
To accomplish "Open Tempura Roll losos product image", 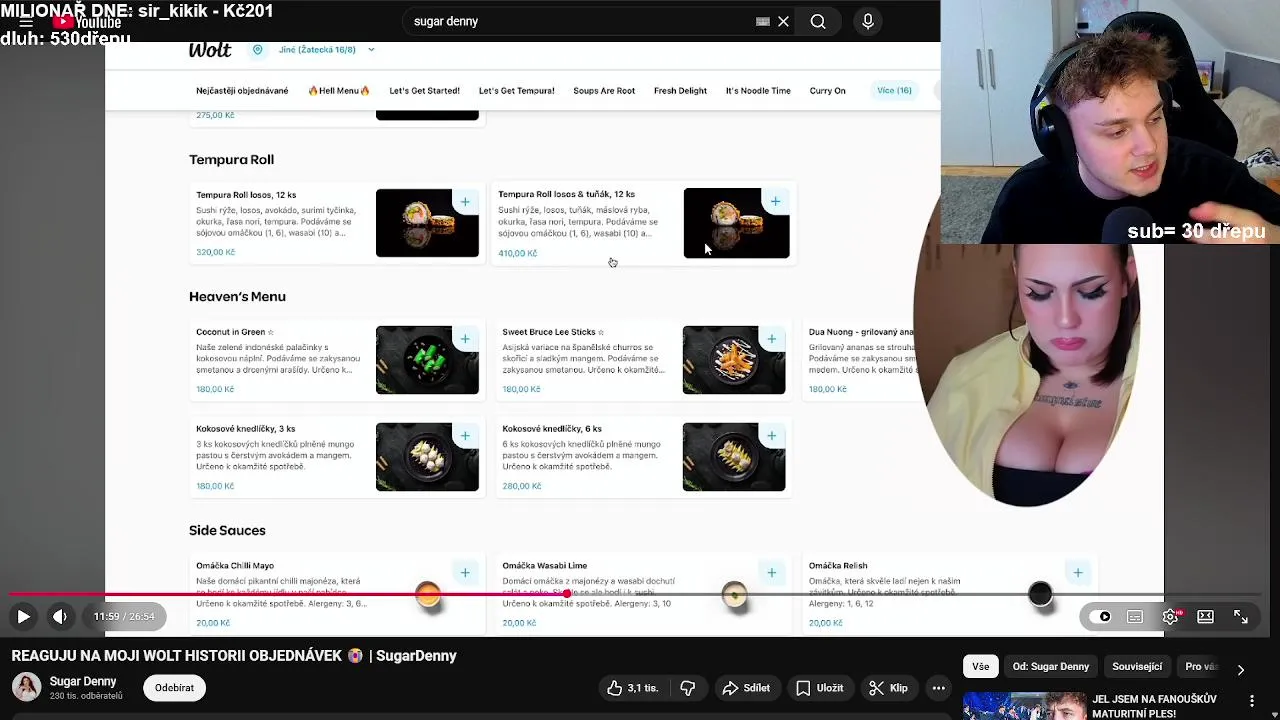I will (x=427, y=223).
